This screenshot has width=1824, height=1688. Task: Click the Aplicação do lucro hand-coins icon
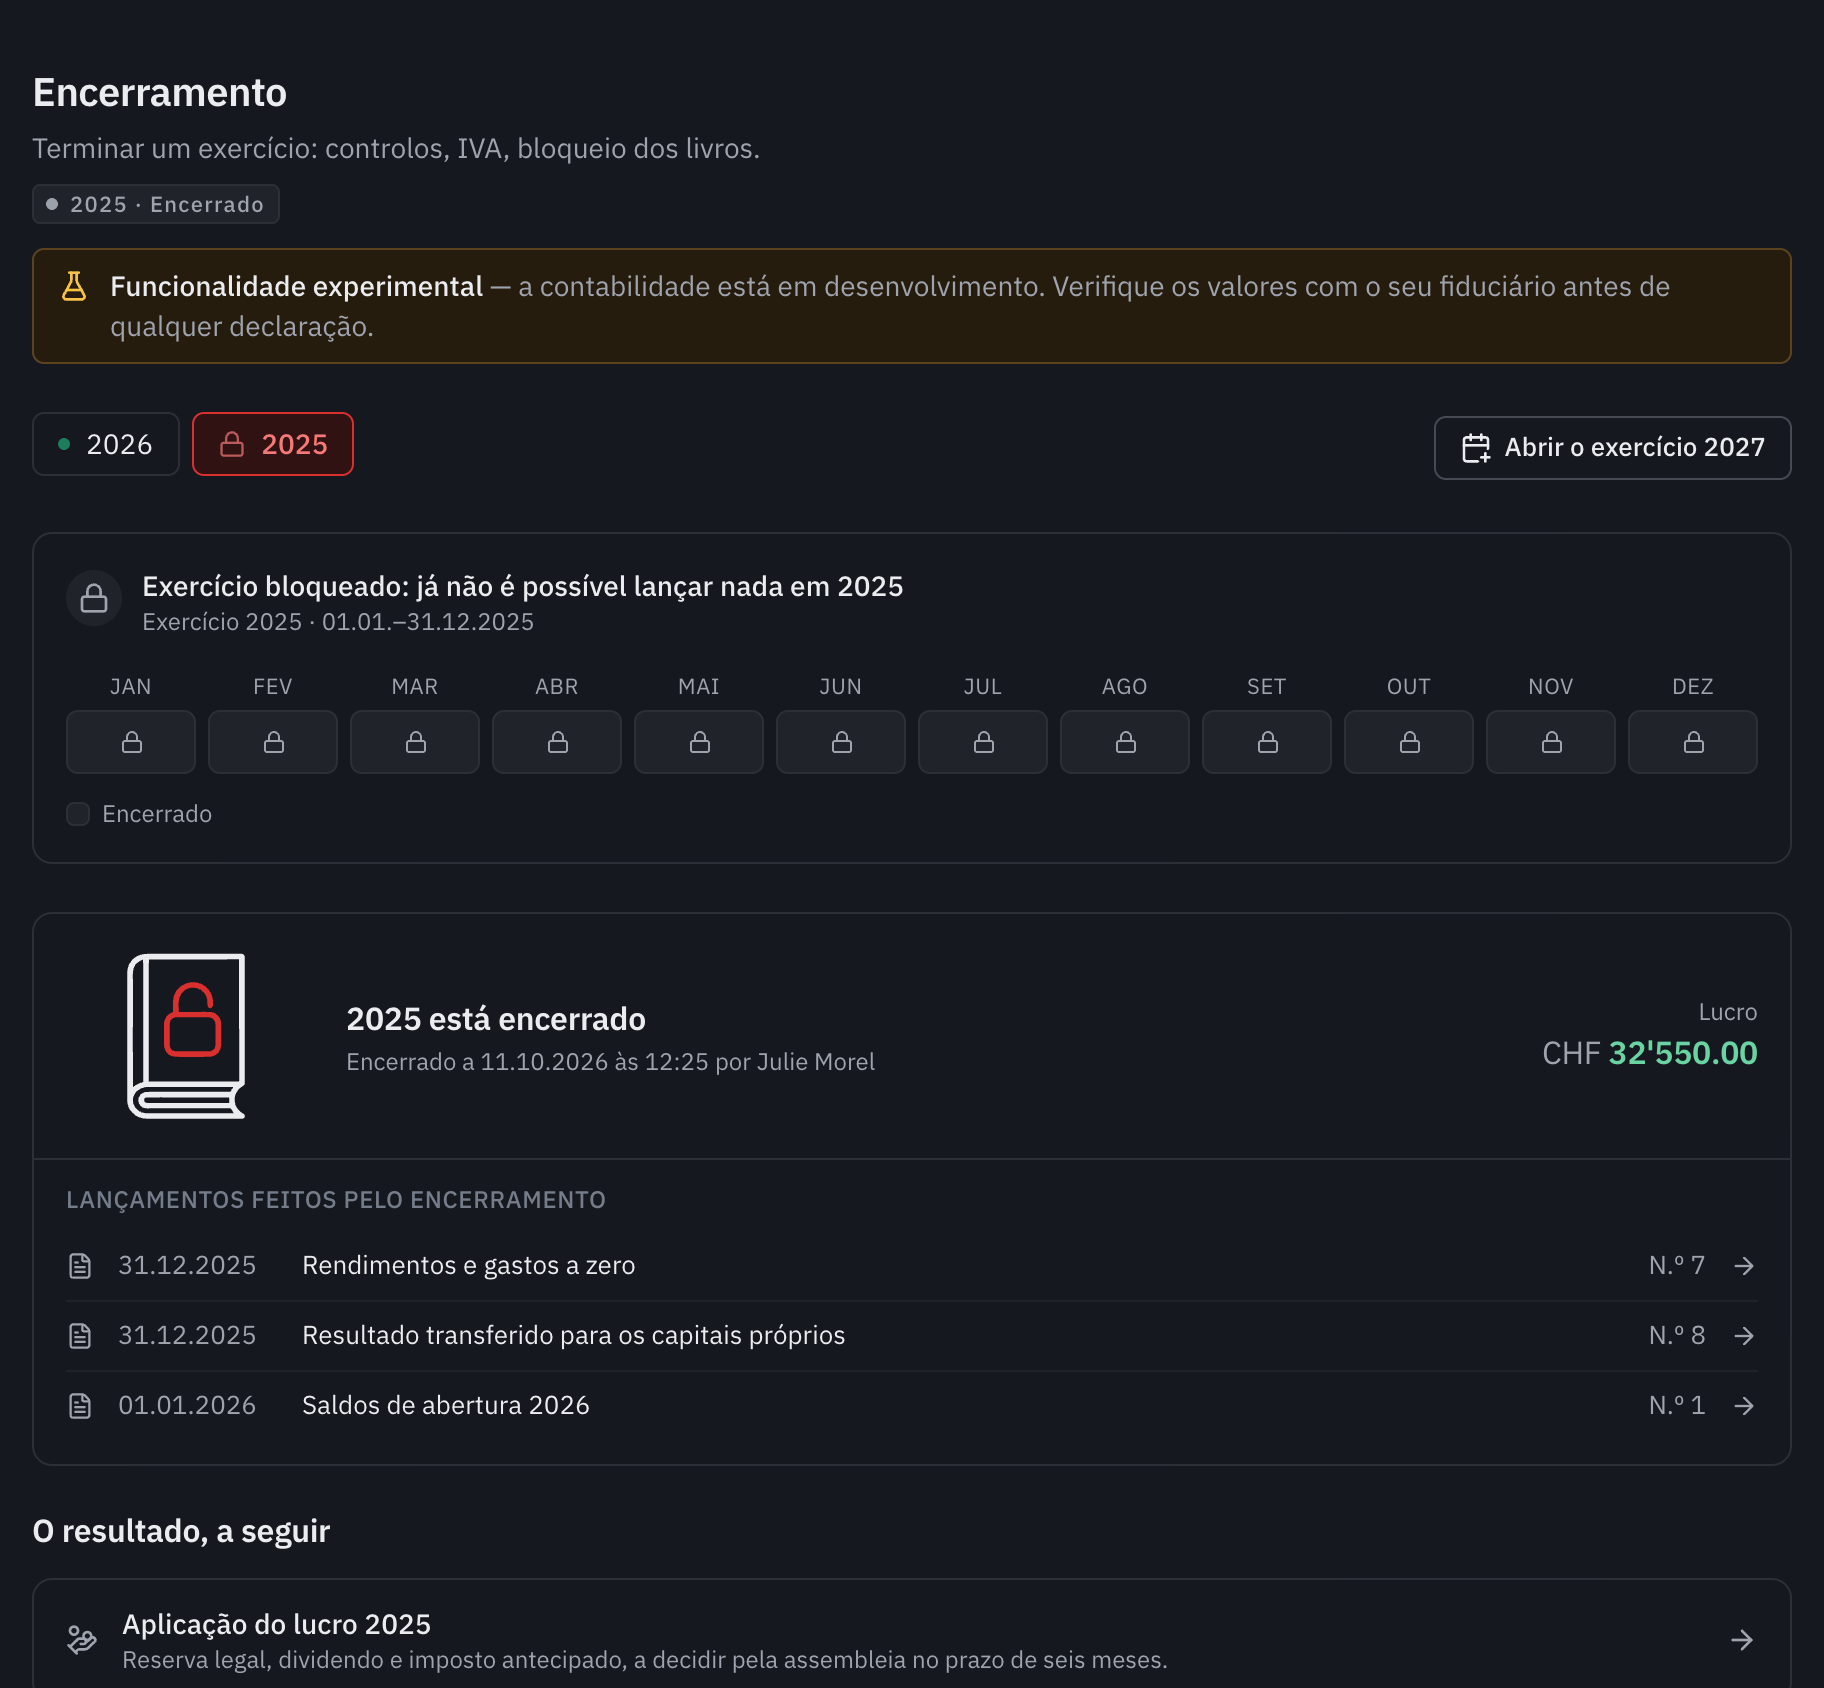[82, 1640]
